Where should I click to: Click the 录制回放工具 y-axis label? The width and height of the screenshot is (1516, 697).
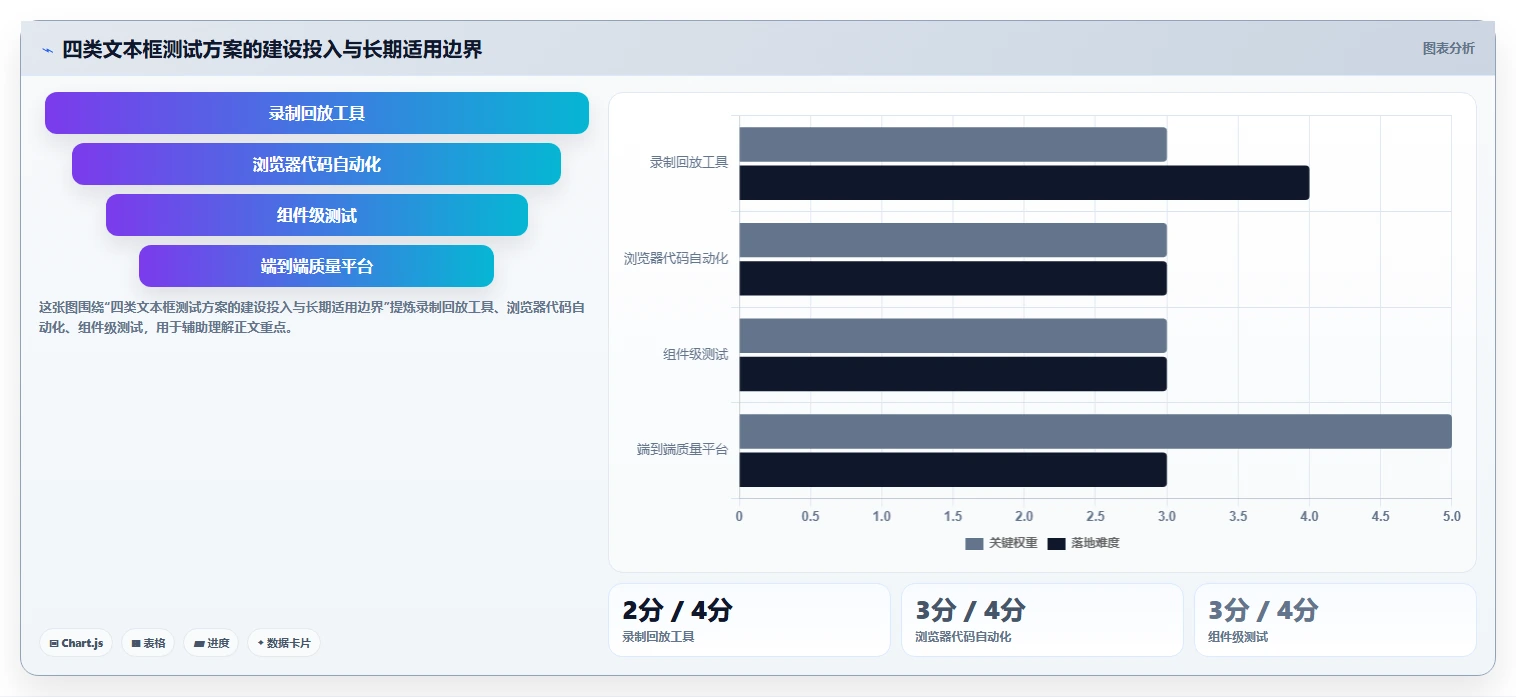point(689,162)
